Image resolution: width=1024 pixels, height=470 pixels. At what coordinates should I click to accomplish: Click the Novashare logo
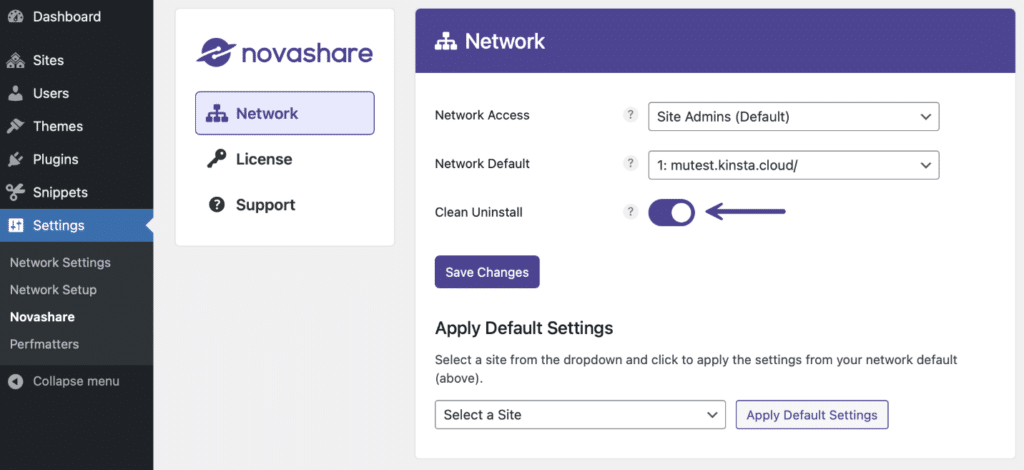(285, 52)
